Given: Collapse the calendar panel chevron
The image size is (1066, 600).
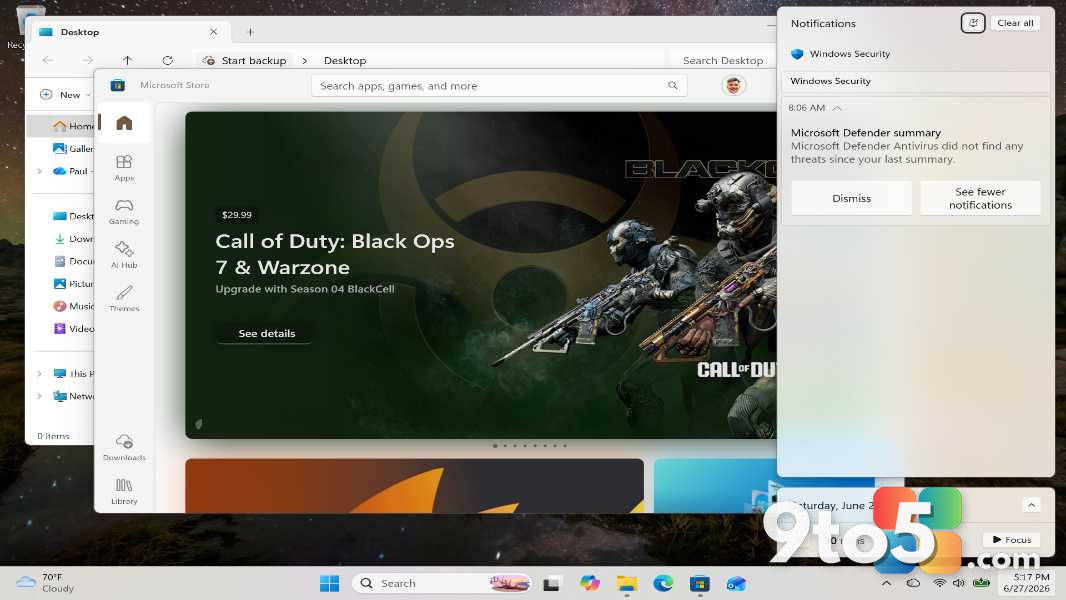Looking at the screenshot, I should (1031, 505).
